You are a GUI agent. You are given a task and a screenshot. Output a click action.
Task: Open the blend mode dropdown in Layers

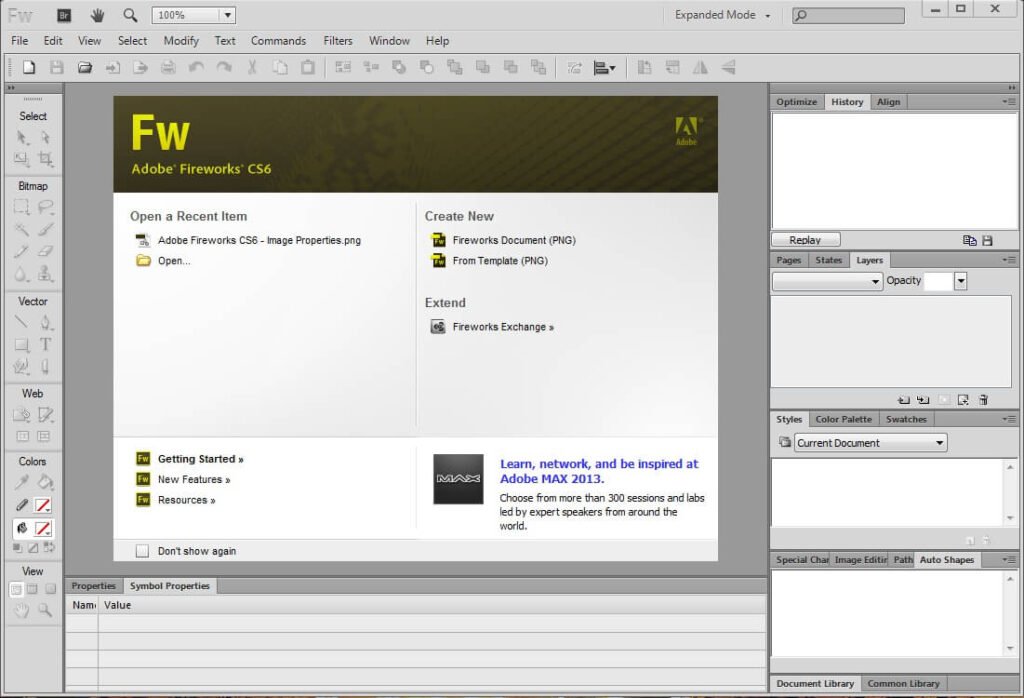(827, 281)
